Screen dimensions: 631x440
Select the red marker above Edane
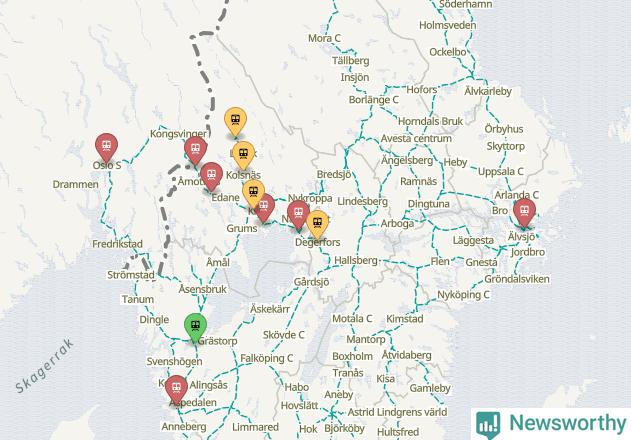pyautogui.click(x=211, y=176)
